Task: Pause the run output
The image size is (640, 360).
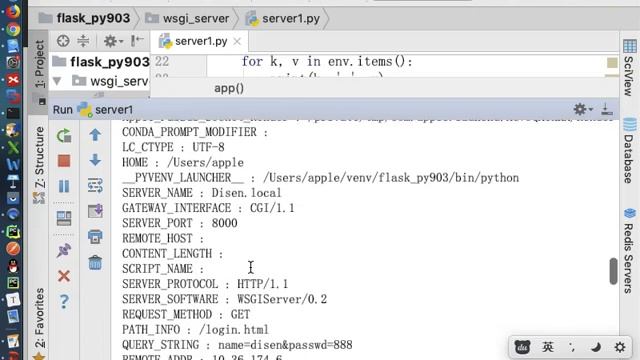Action: pyautogui.click(x=64, y=186)
